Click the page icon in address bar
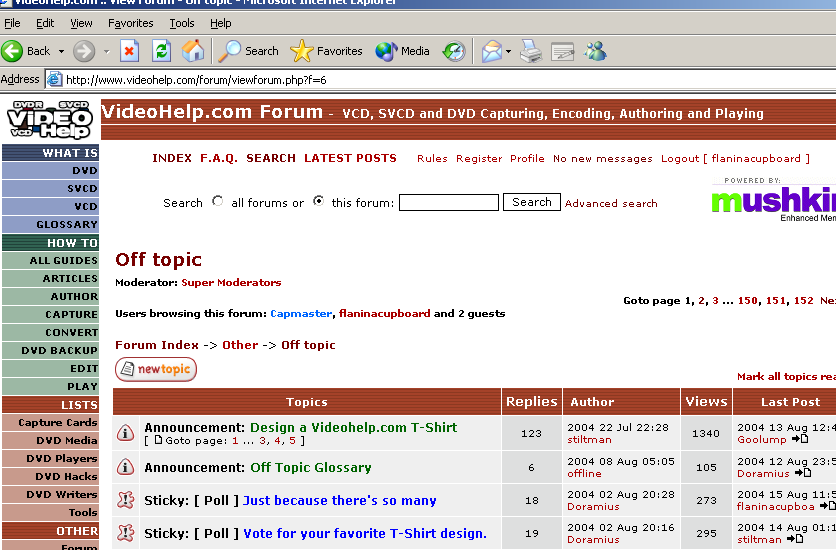The height and width of the screenshot is (550, 836). (54, 80)
